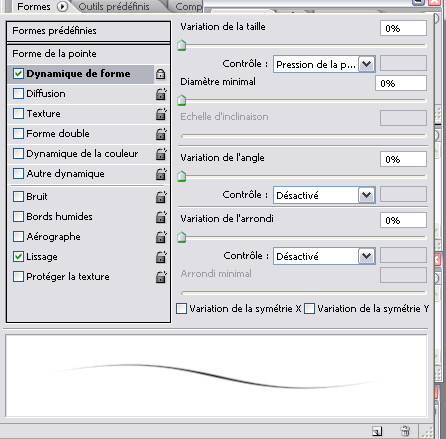This screenshot has width=446, height=439.
Task: Enable the Bruit checkbox
Action: 18,197
